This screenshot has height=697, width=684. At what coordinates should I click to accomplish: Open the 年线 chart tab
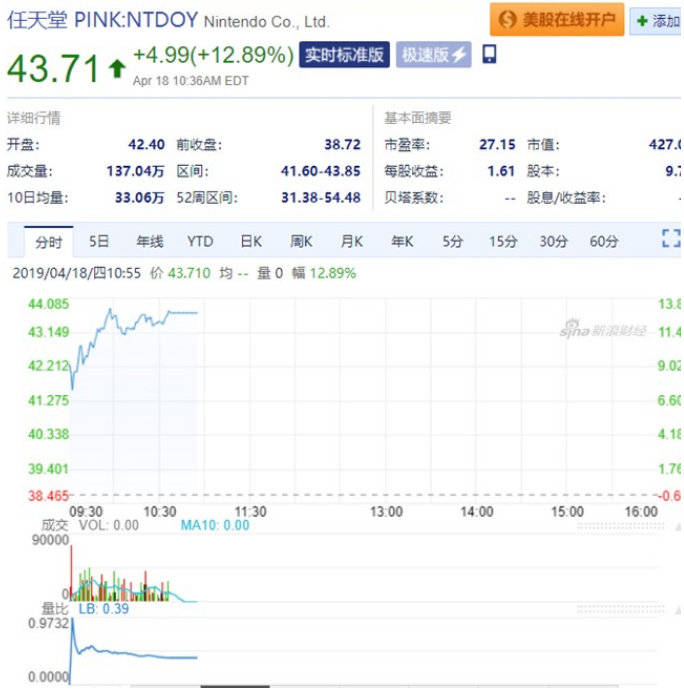click(150, 241)
